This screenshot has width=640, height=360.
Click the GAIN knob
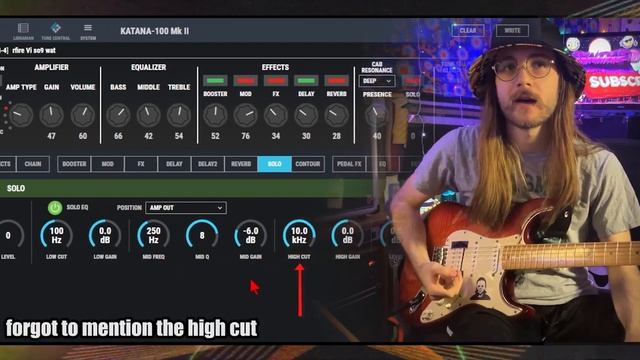[51, 115]
